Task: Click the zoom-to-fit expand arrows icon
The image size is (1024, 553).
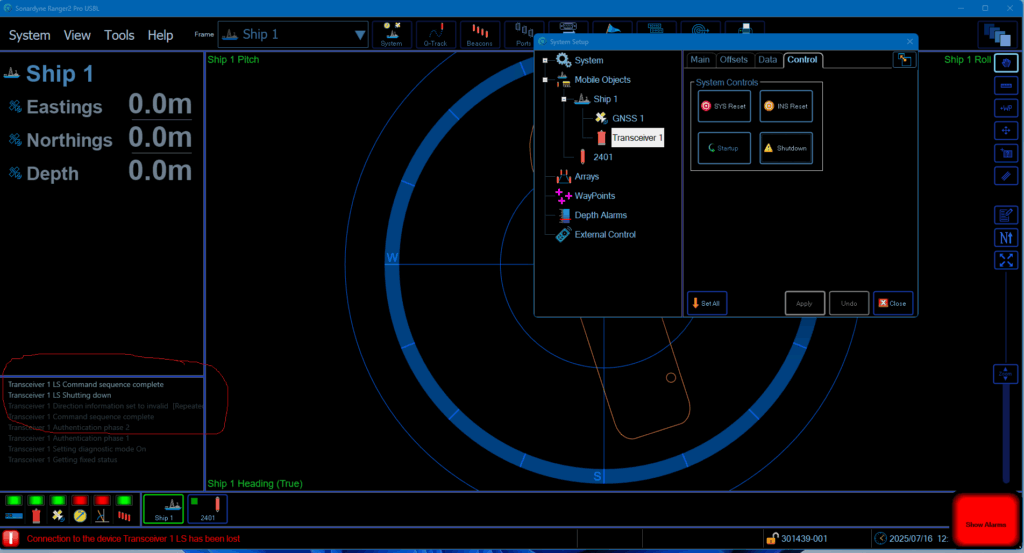Action: (x=1006, y=261)
